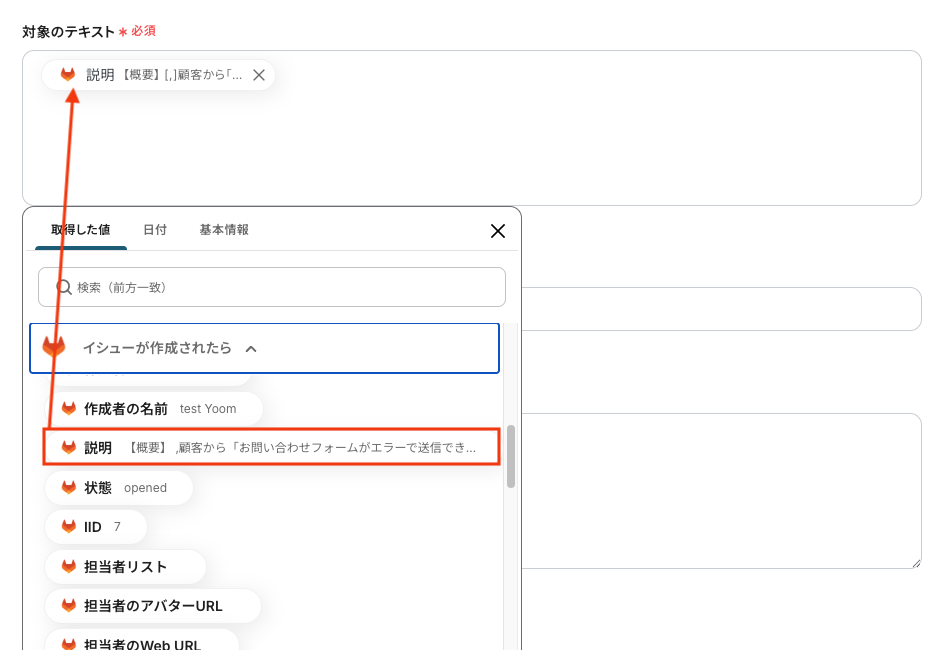This screenshot has height=650, width=946.
Task: Select the 作成者の名前 value test Yoom
Action: [x=154, y=409]
